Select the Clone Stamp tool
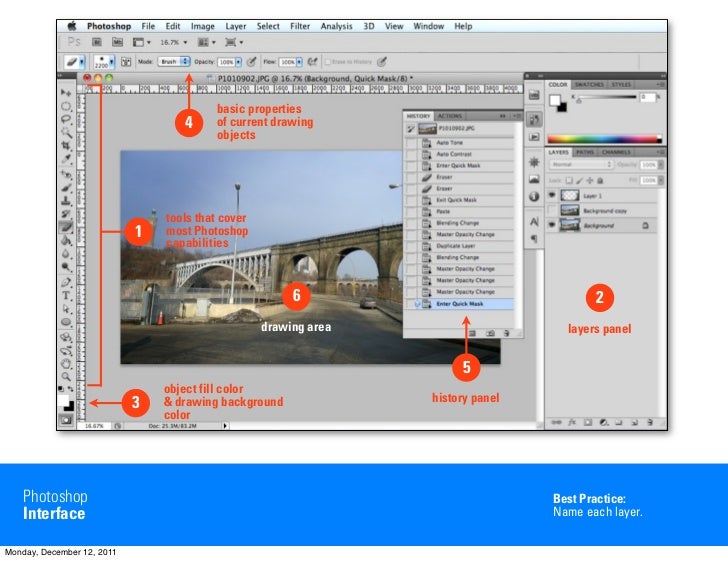The image size is (728, 561). pyautogui.click(x=66, y=201)
